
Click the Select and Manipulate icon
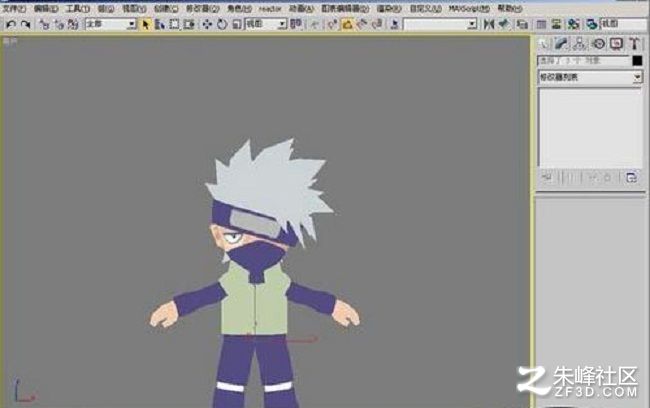coord(315,24)
